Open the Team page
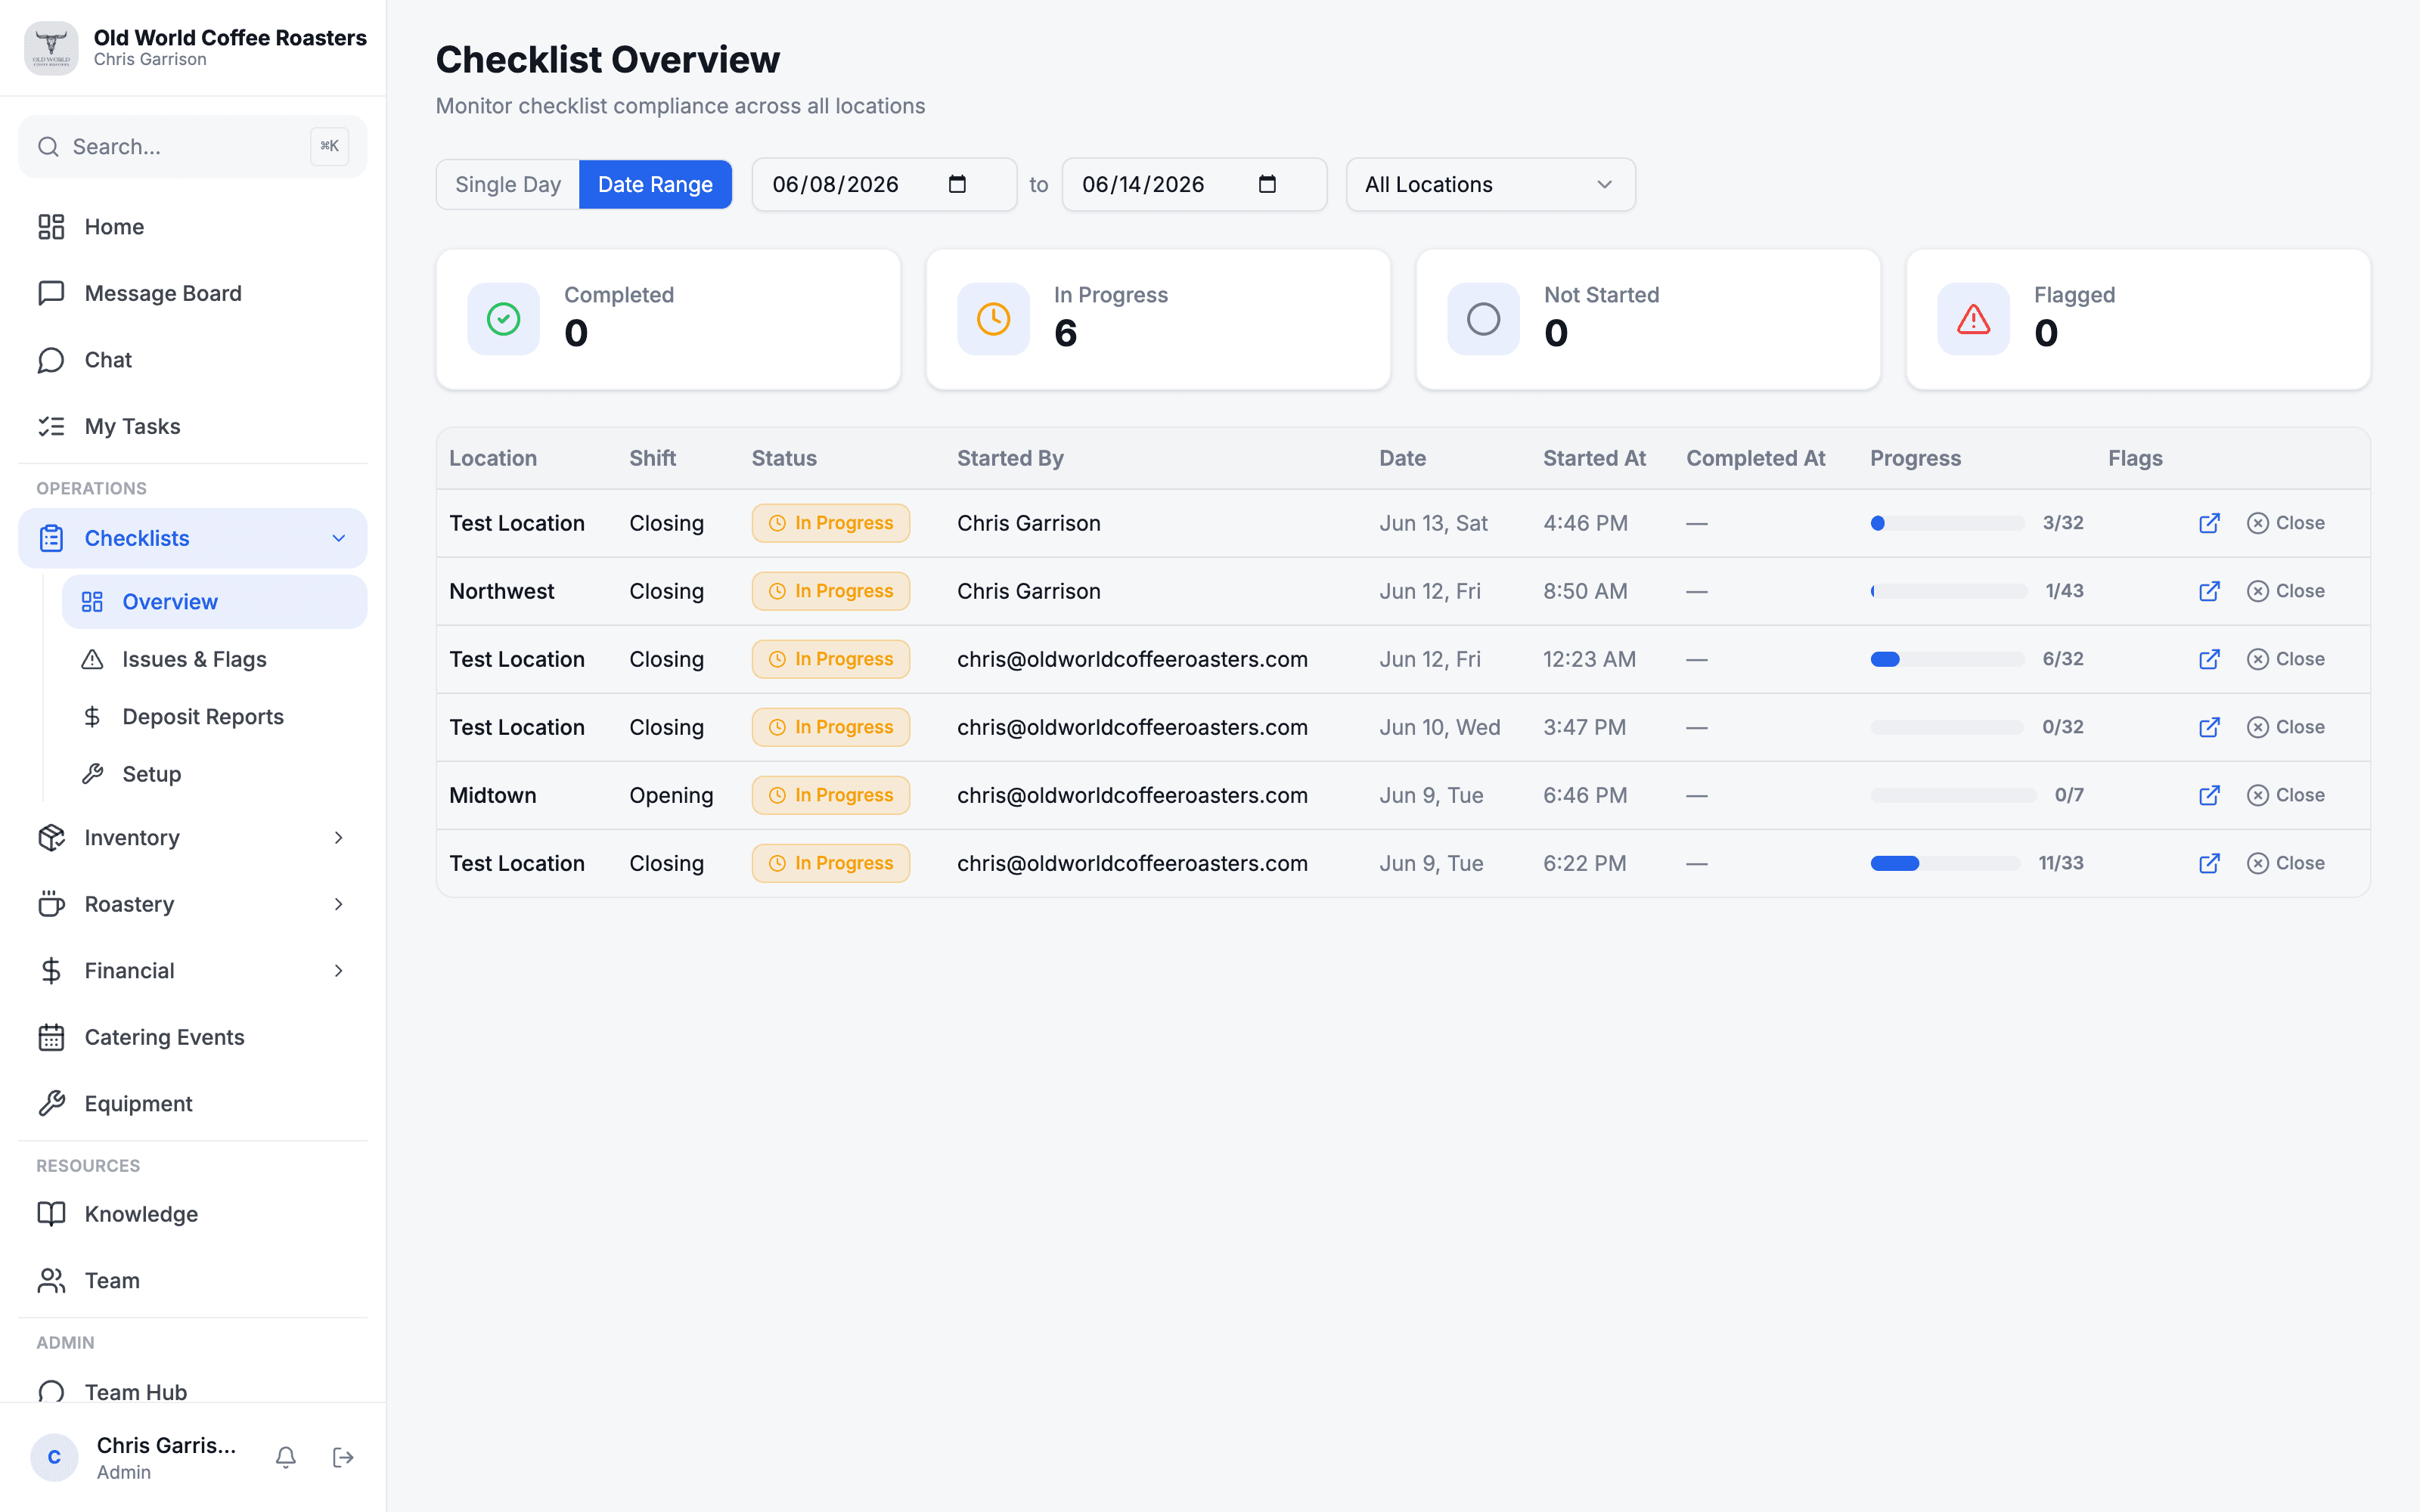The image size is (2420, 1512). (193, 1280)
